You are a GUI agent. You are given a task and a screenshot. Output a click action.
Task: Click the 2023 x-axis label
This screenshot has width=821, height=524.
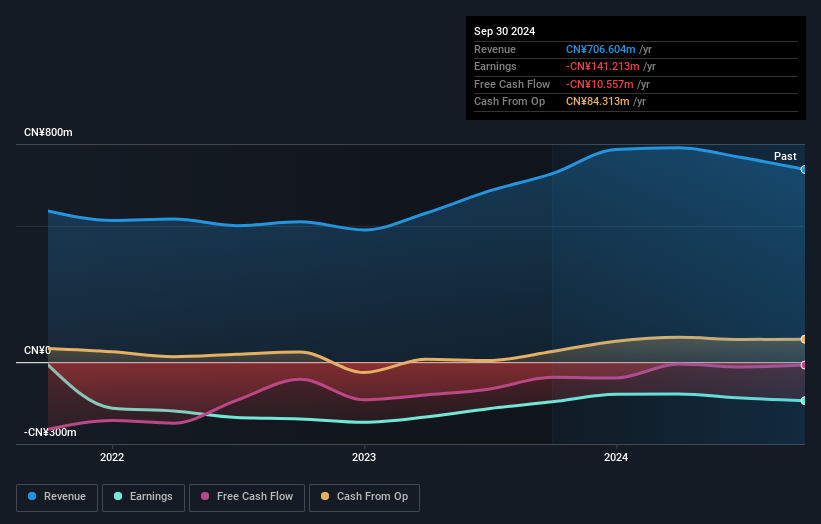click(x=364, y=457)
